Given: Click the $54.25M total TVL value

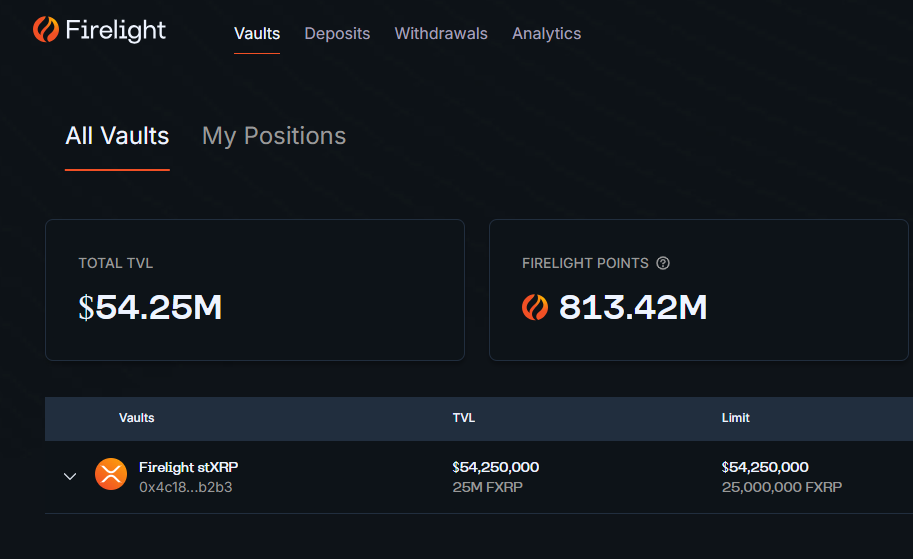Looking at the screenshot, I should tap(150, 307).
